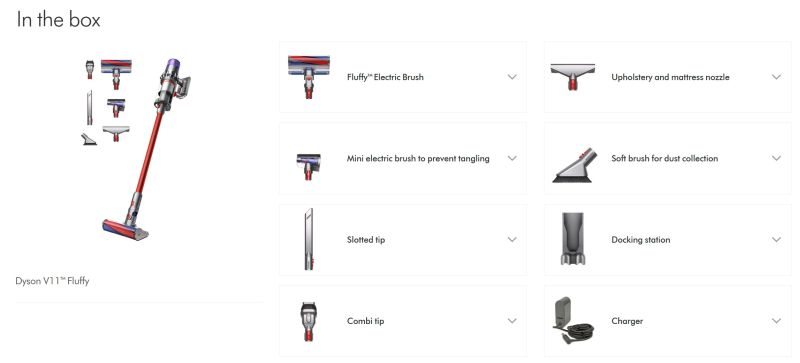
Task: Expand the Fluffy Electric Brush chevron
Action: [512, 77]
